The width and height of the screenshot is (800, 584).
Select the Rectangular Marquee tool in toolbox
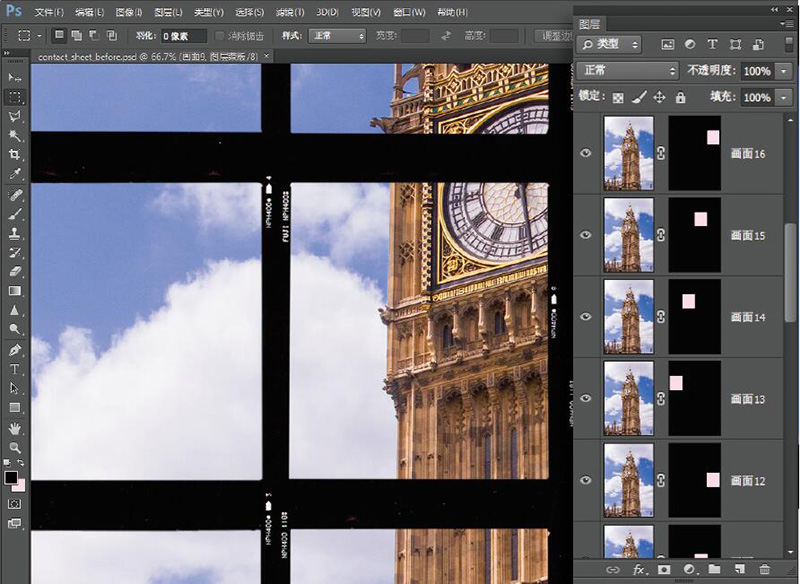[15, 97]
